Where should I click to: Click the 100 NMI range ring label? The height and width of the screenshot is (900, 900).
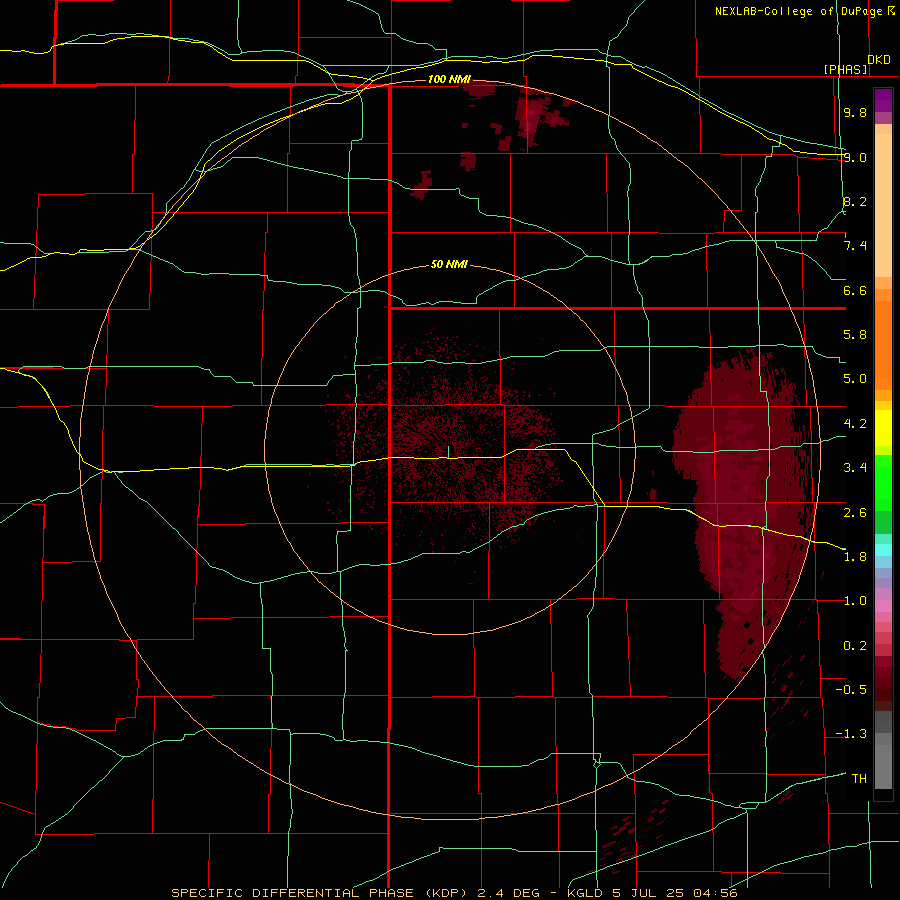[x=449, y=79]
